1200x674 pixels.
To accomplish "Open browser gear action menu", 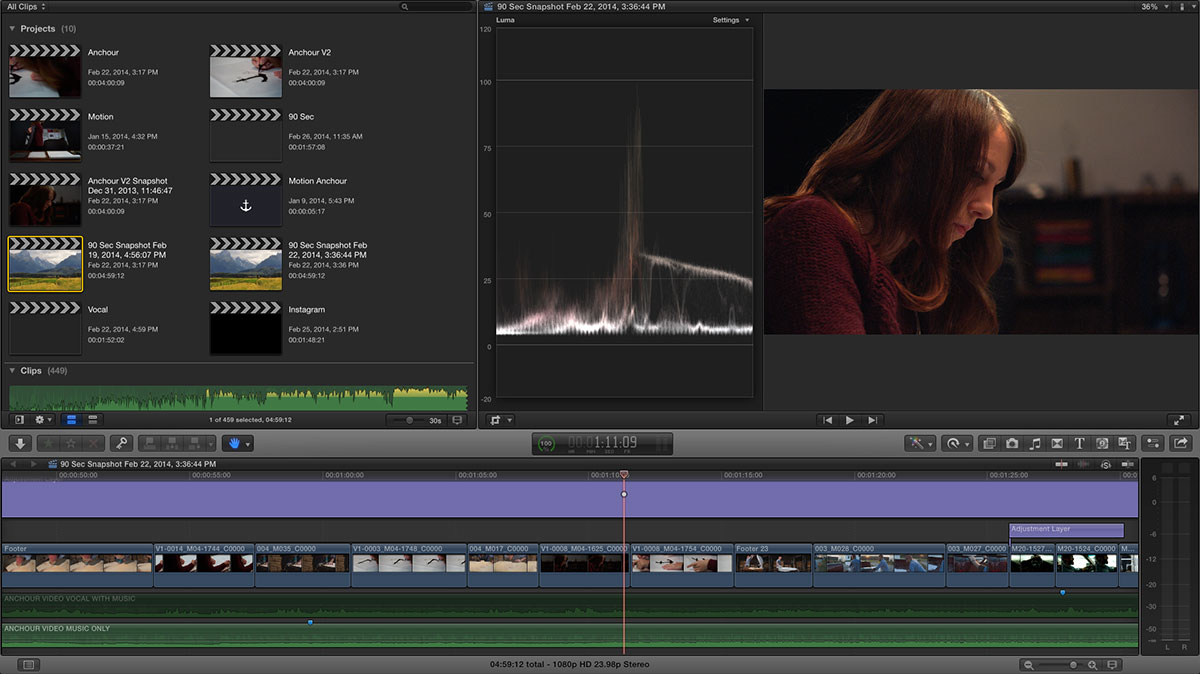I will pos(43,420).
